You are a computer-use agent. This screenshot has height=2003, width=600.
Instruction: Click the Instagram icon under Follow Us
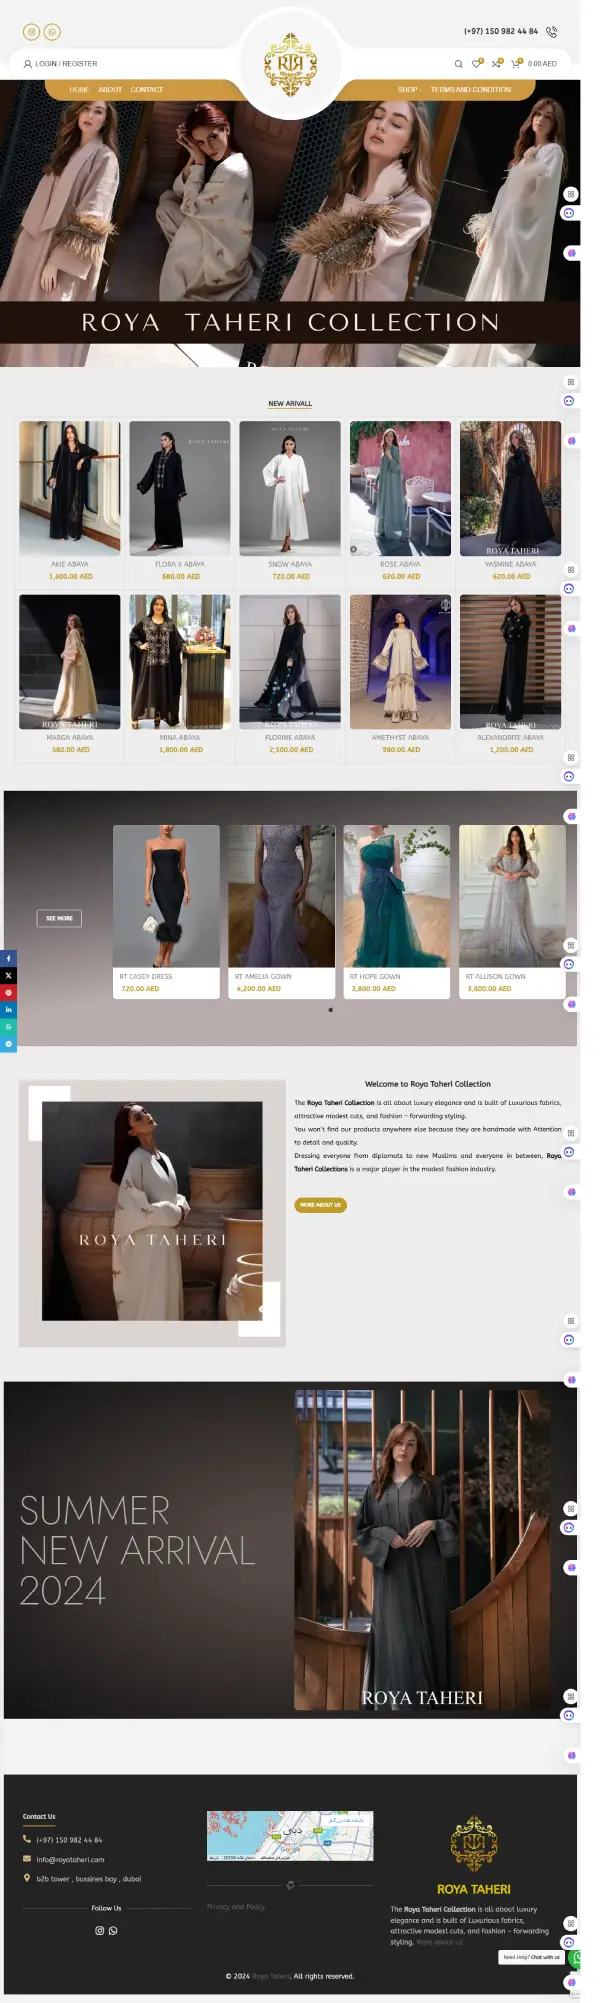pos(99,1931)
